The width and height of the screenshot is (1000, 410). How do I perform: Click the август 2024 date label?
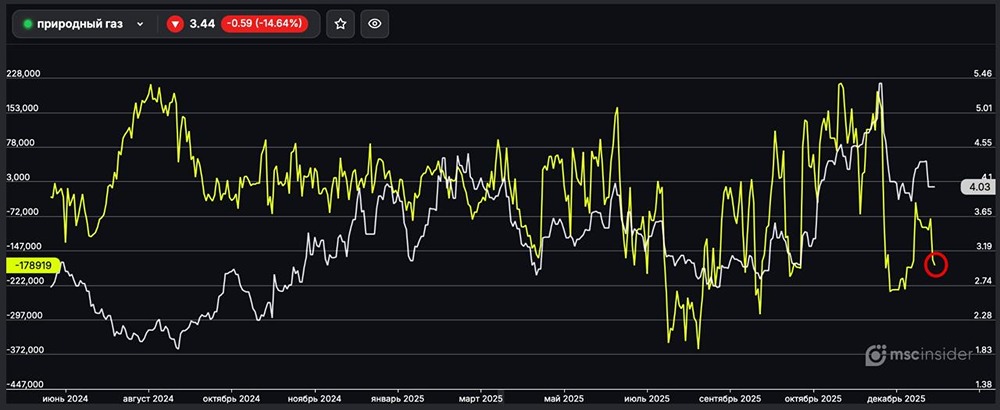point(151,397)
